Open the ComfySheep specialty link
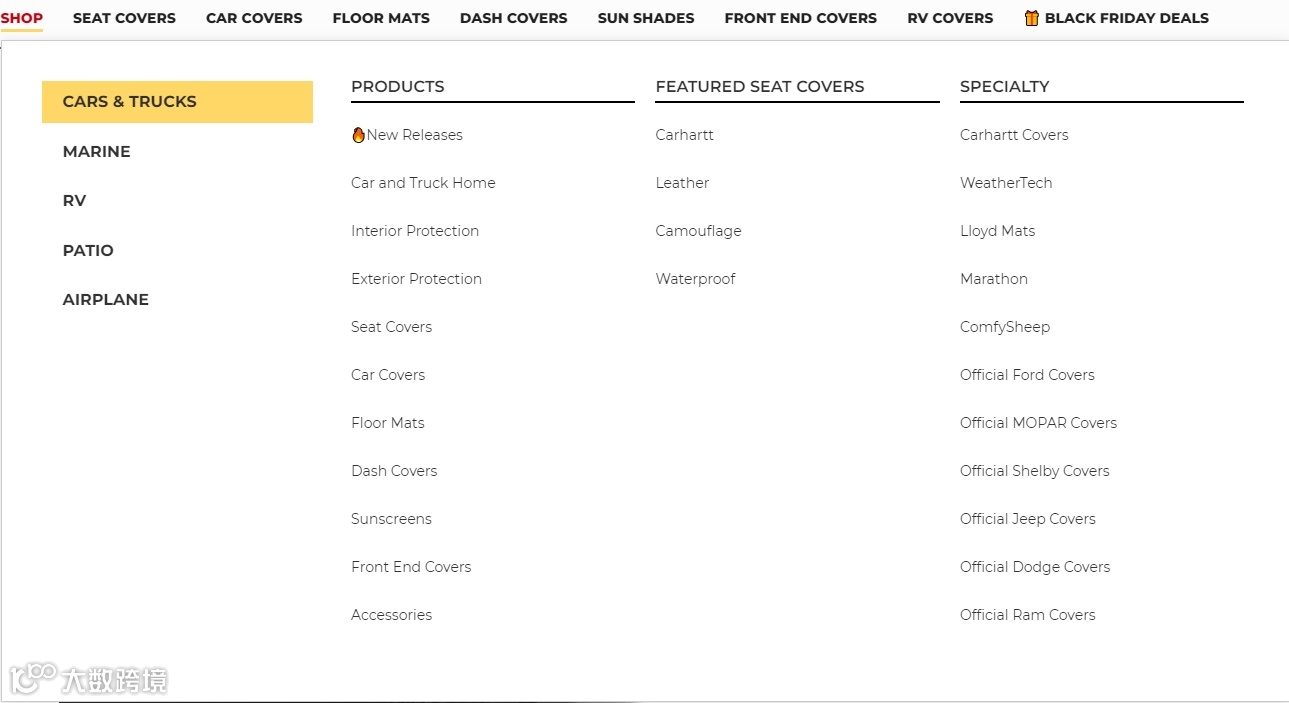This screenshot has width=1289, height=703. [1004, 327]
